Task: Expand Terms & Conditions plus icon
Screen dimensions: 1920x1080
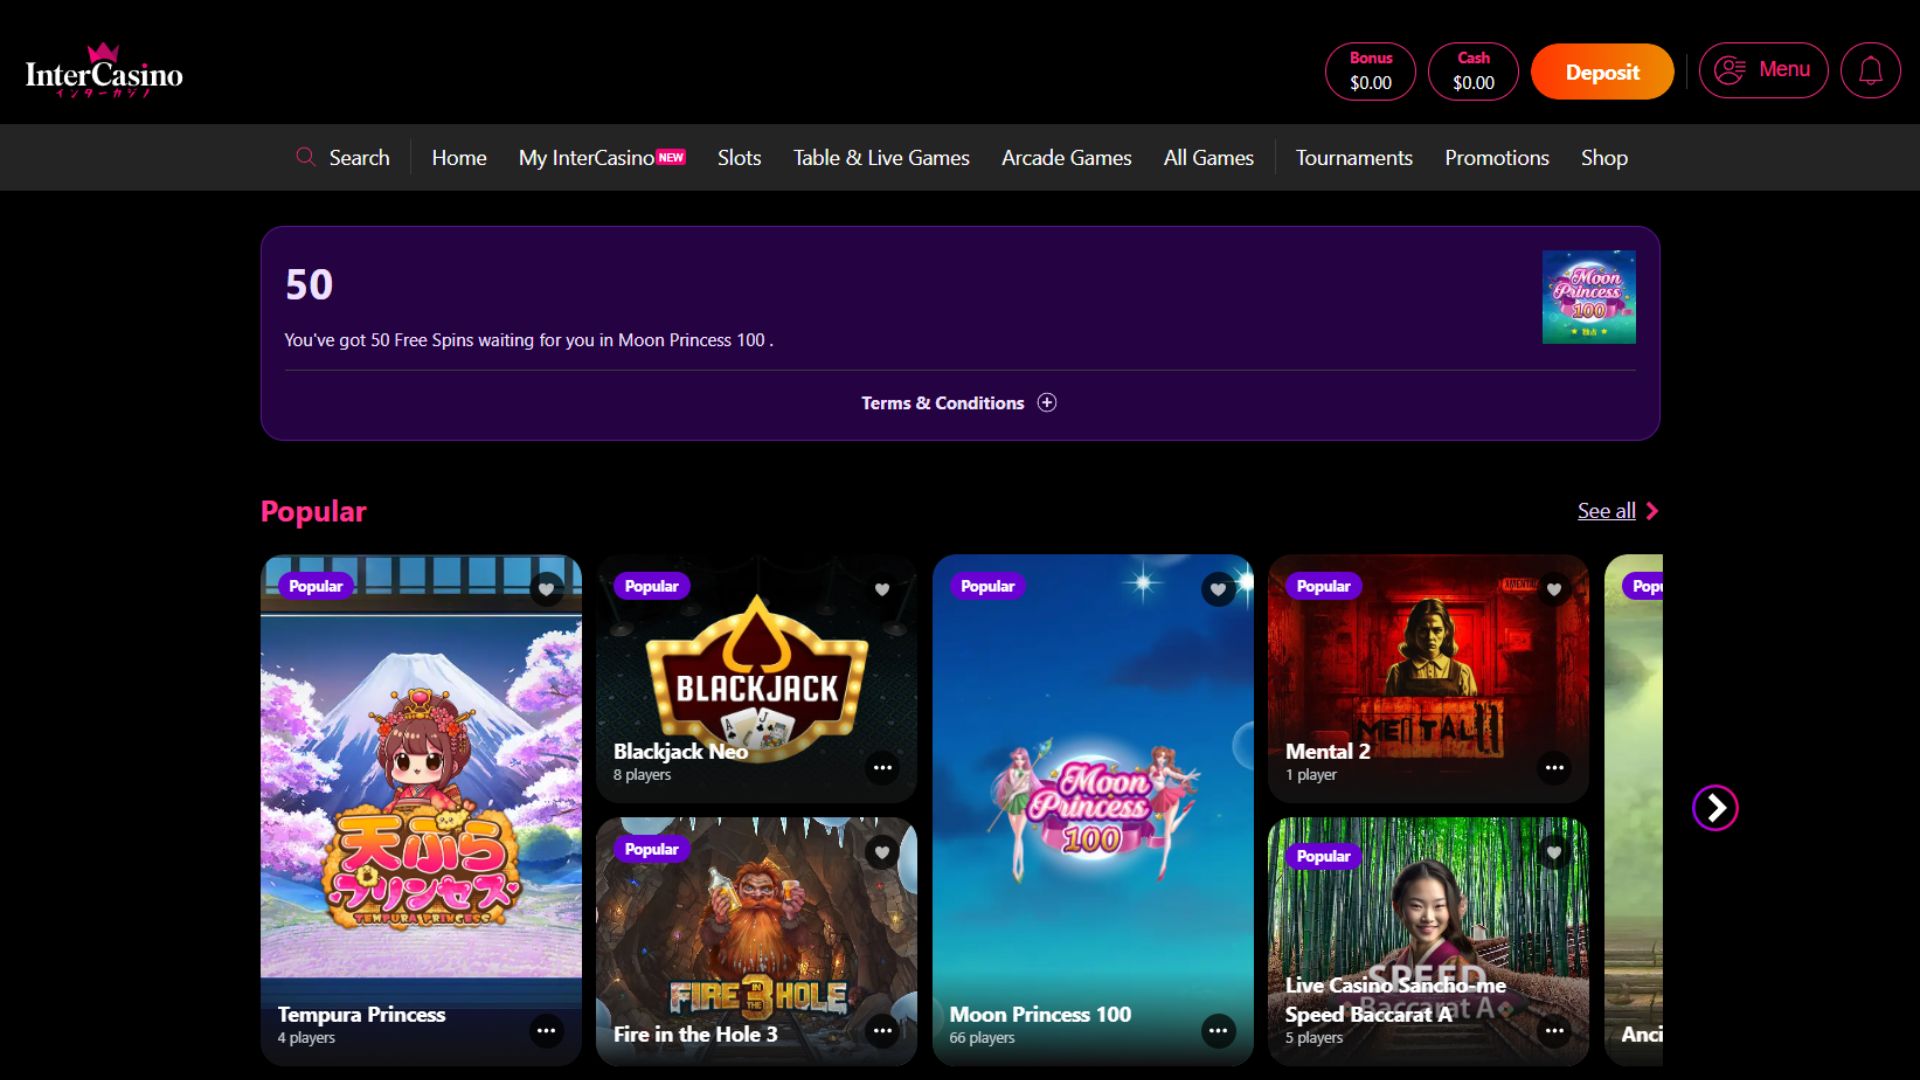Action: click(x=1047, y=402)
